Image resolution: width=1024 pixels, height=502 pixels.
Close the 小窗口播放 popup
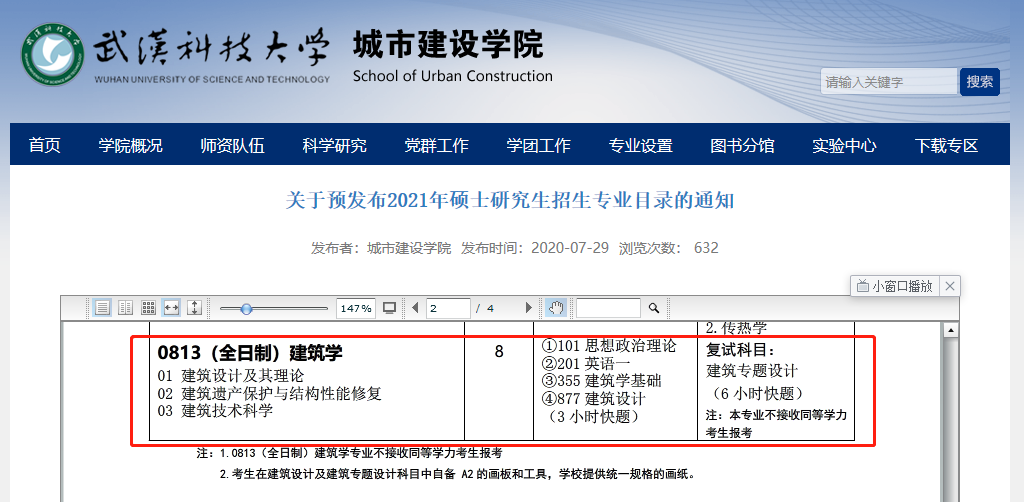(x=950, y=286)
